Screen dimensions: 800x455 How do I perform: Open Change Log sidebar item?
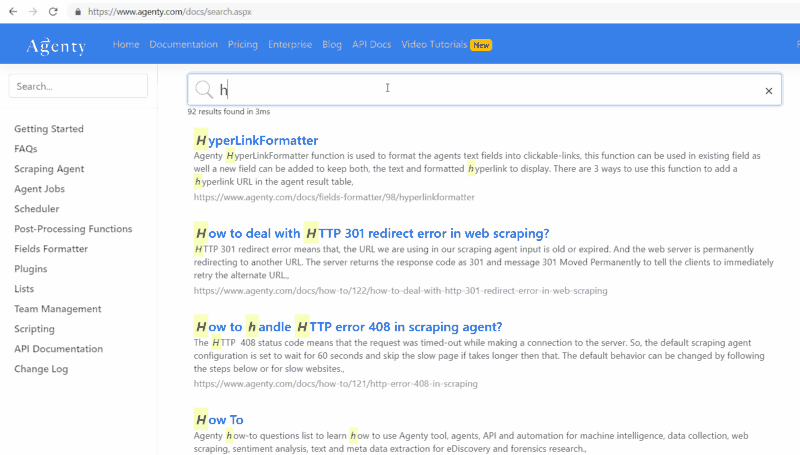(41, 369)
